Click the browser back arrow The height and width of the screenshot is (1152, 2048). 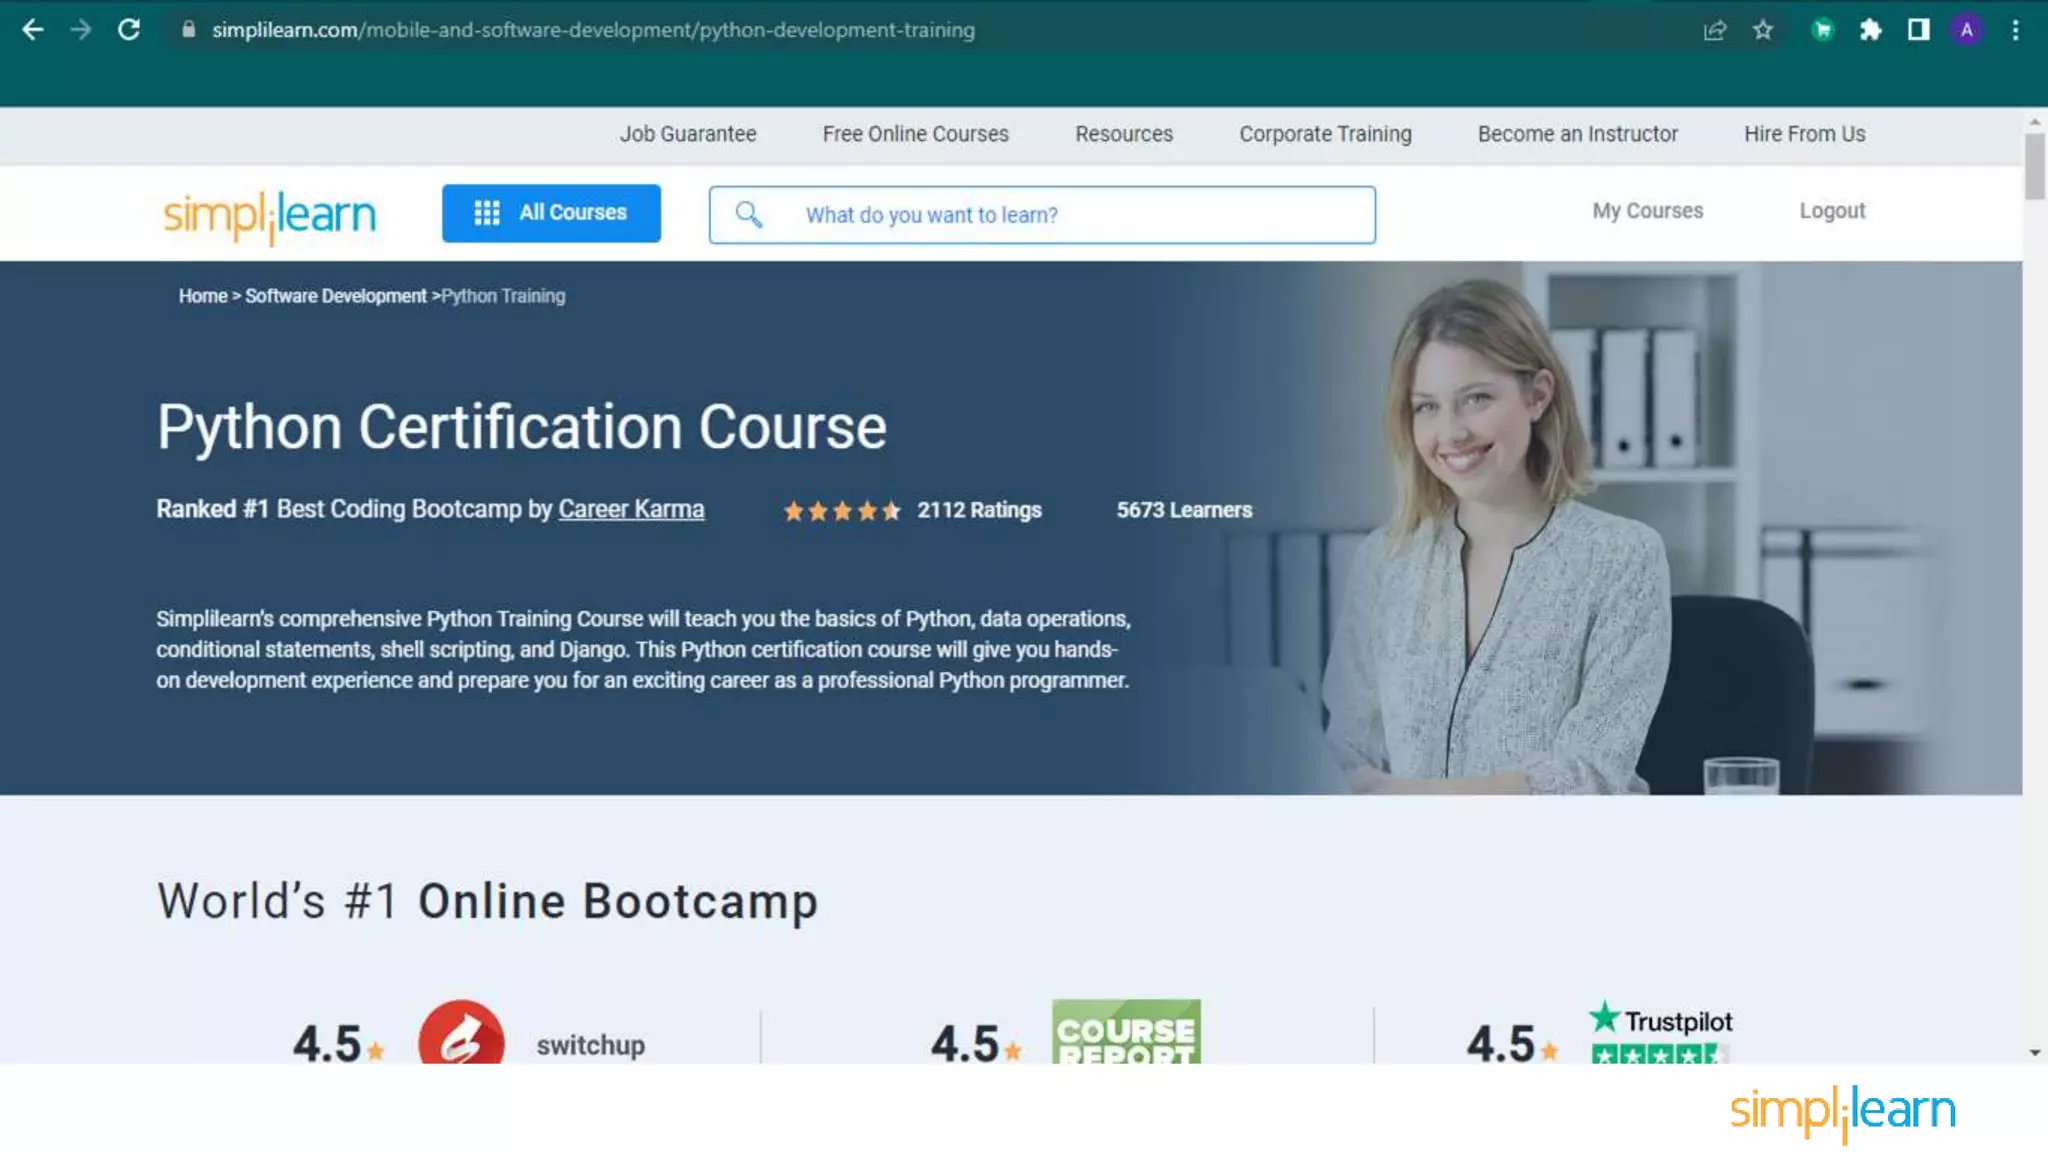32,30
